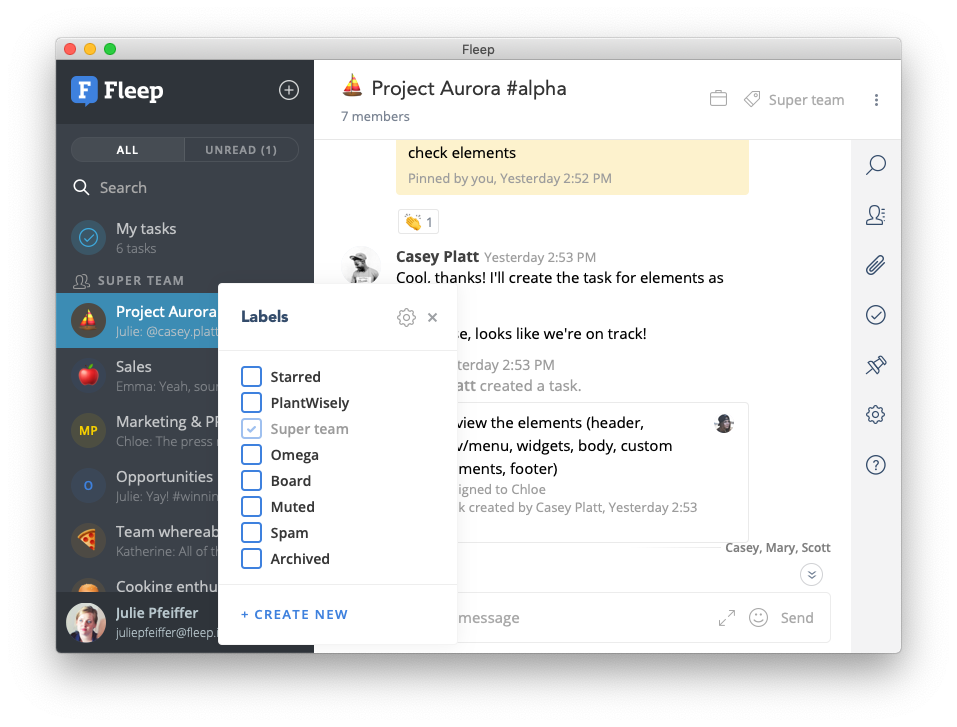957x727 pixels.
Task: Select the Project Aurora conversation
Action: (137, 320)
